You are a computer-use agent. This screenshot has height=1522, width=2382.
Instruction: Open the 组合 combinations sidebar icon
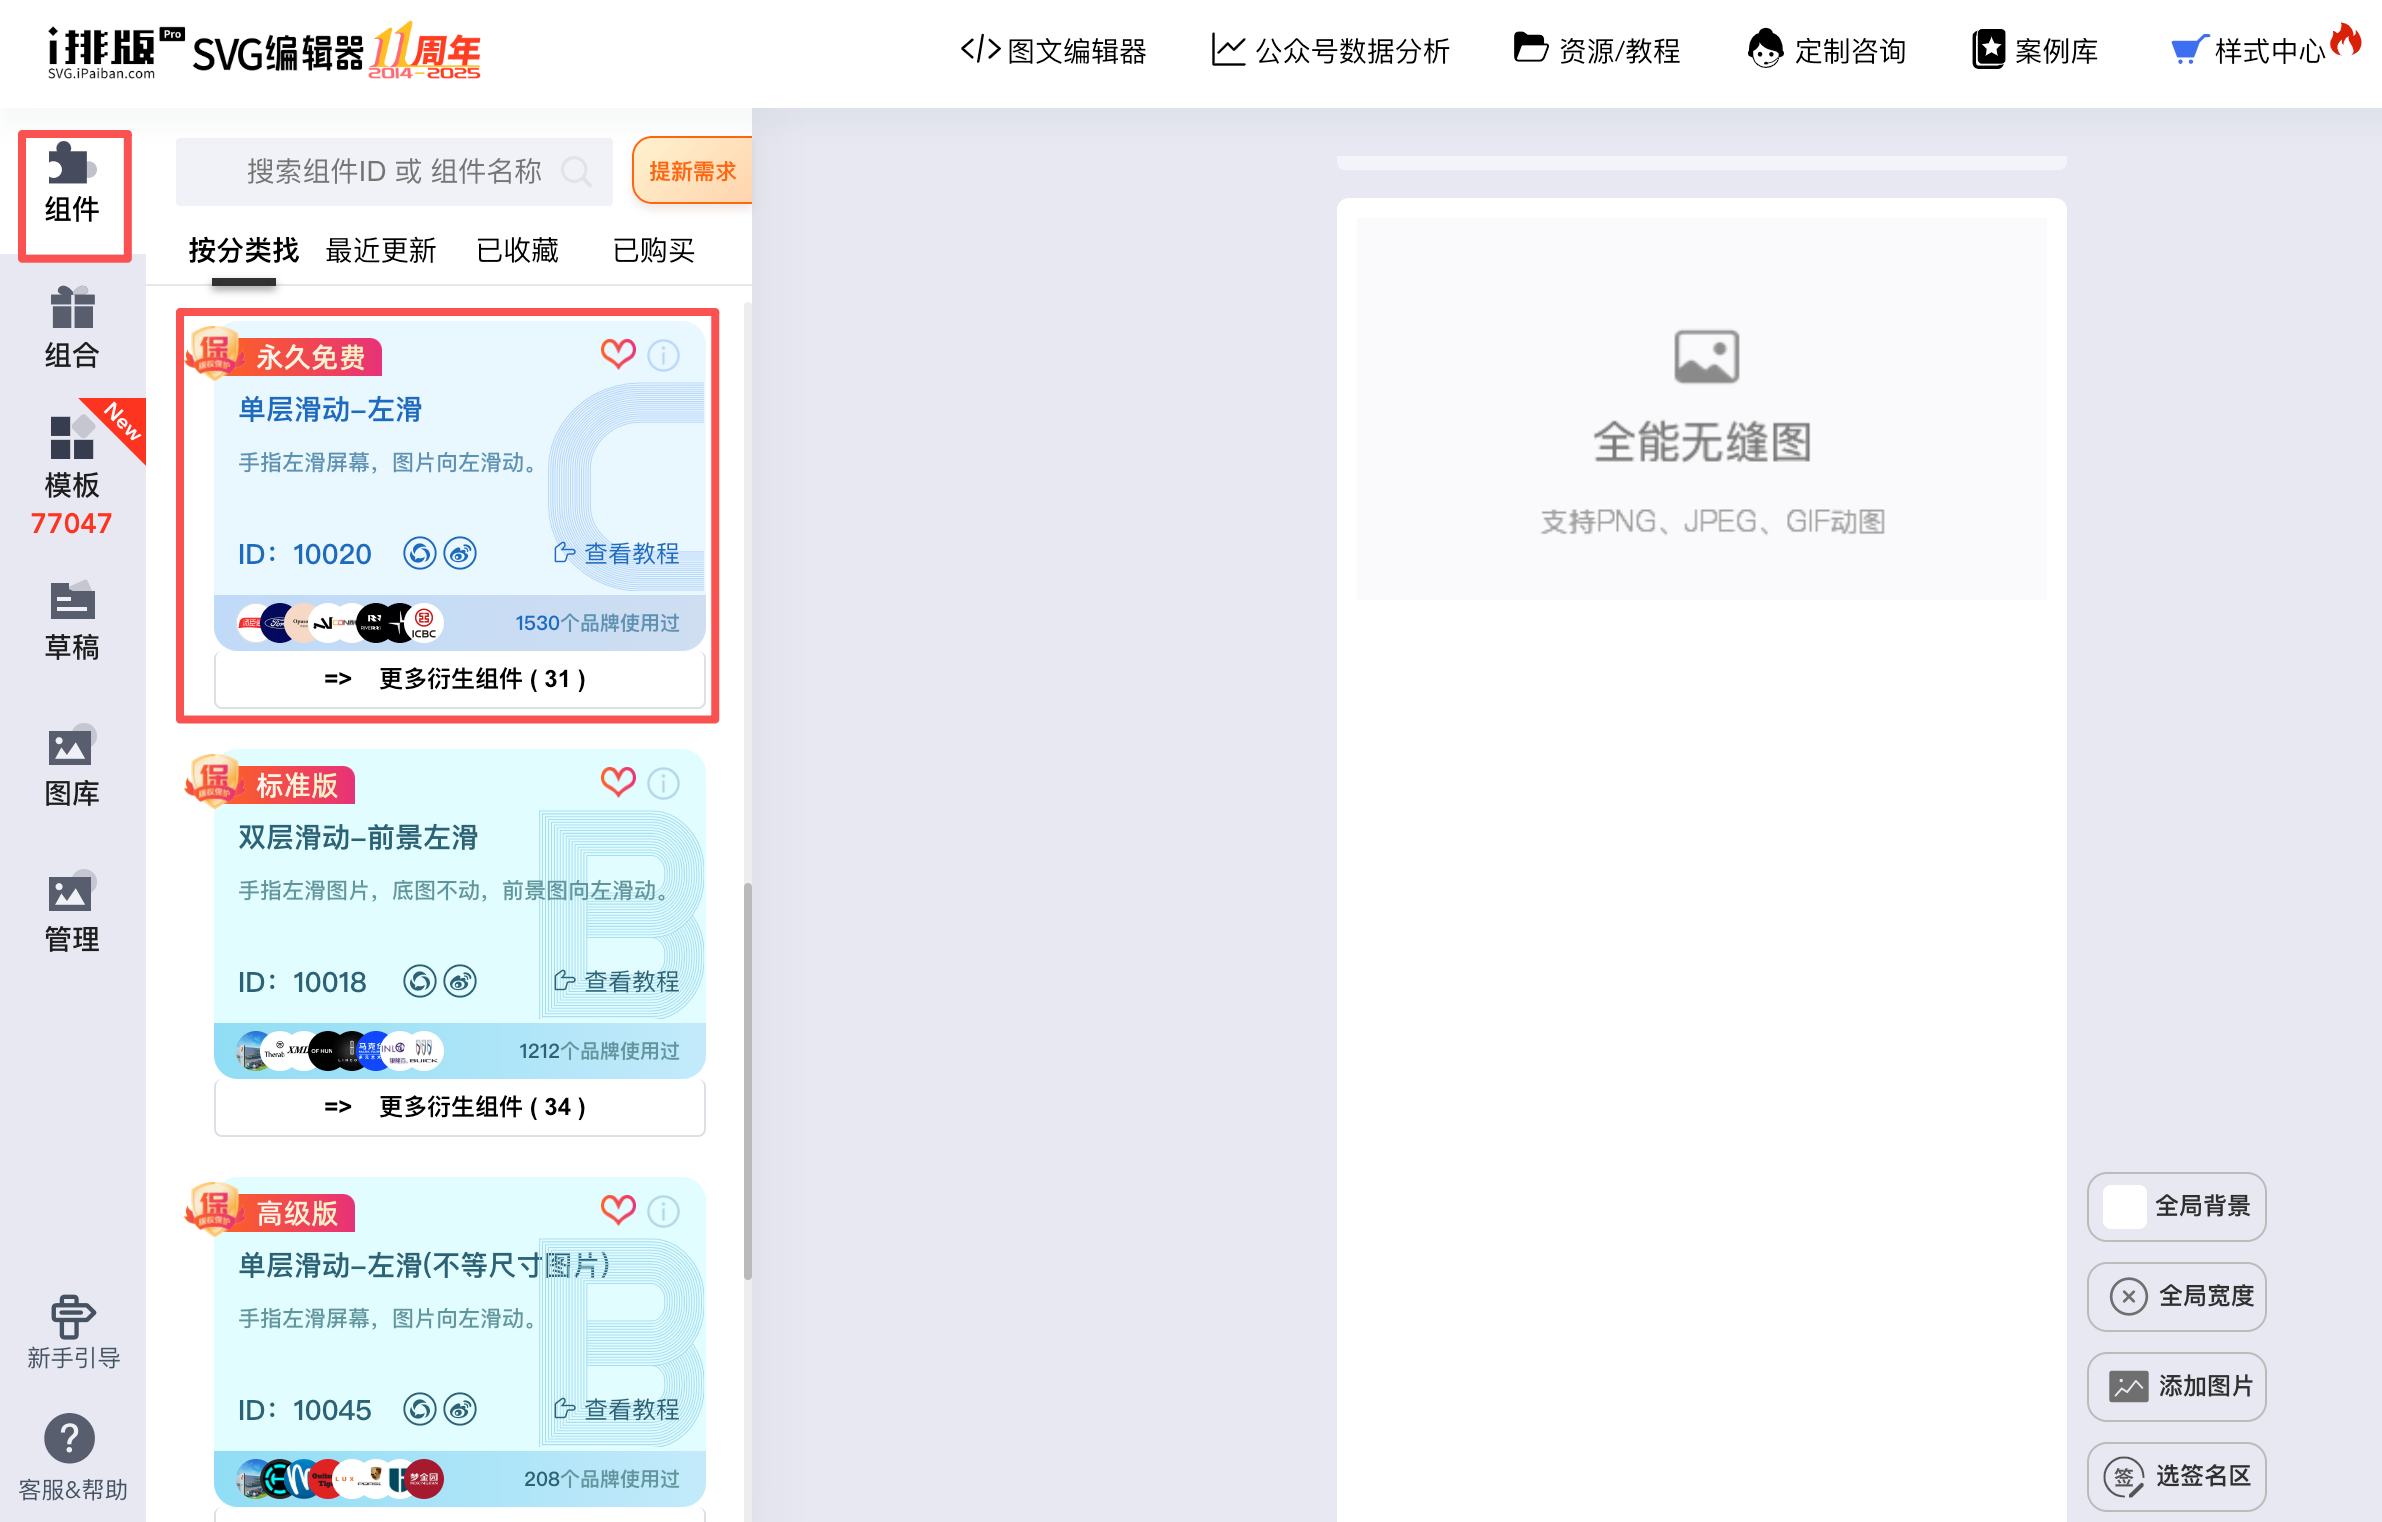[72, 328]
